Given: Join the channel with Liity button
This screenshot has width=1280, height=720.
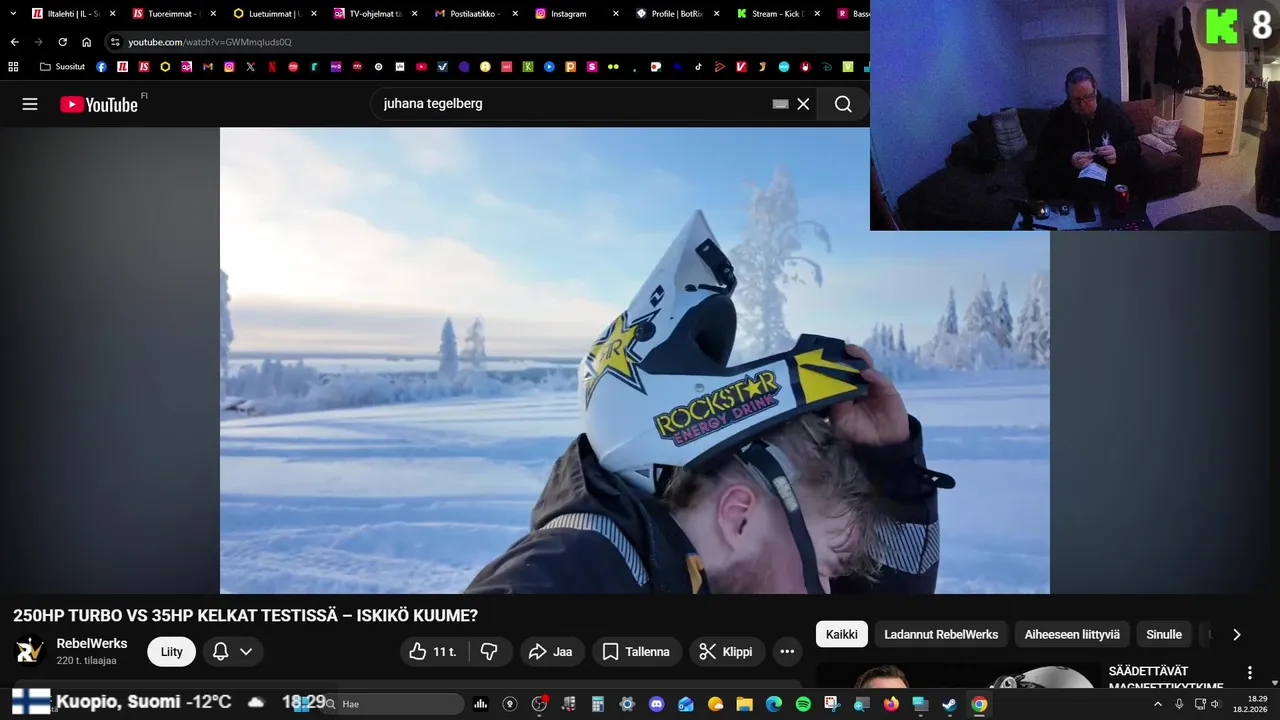Looking at the screenshot, I should (172, 652).
